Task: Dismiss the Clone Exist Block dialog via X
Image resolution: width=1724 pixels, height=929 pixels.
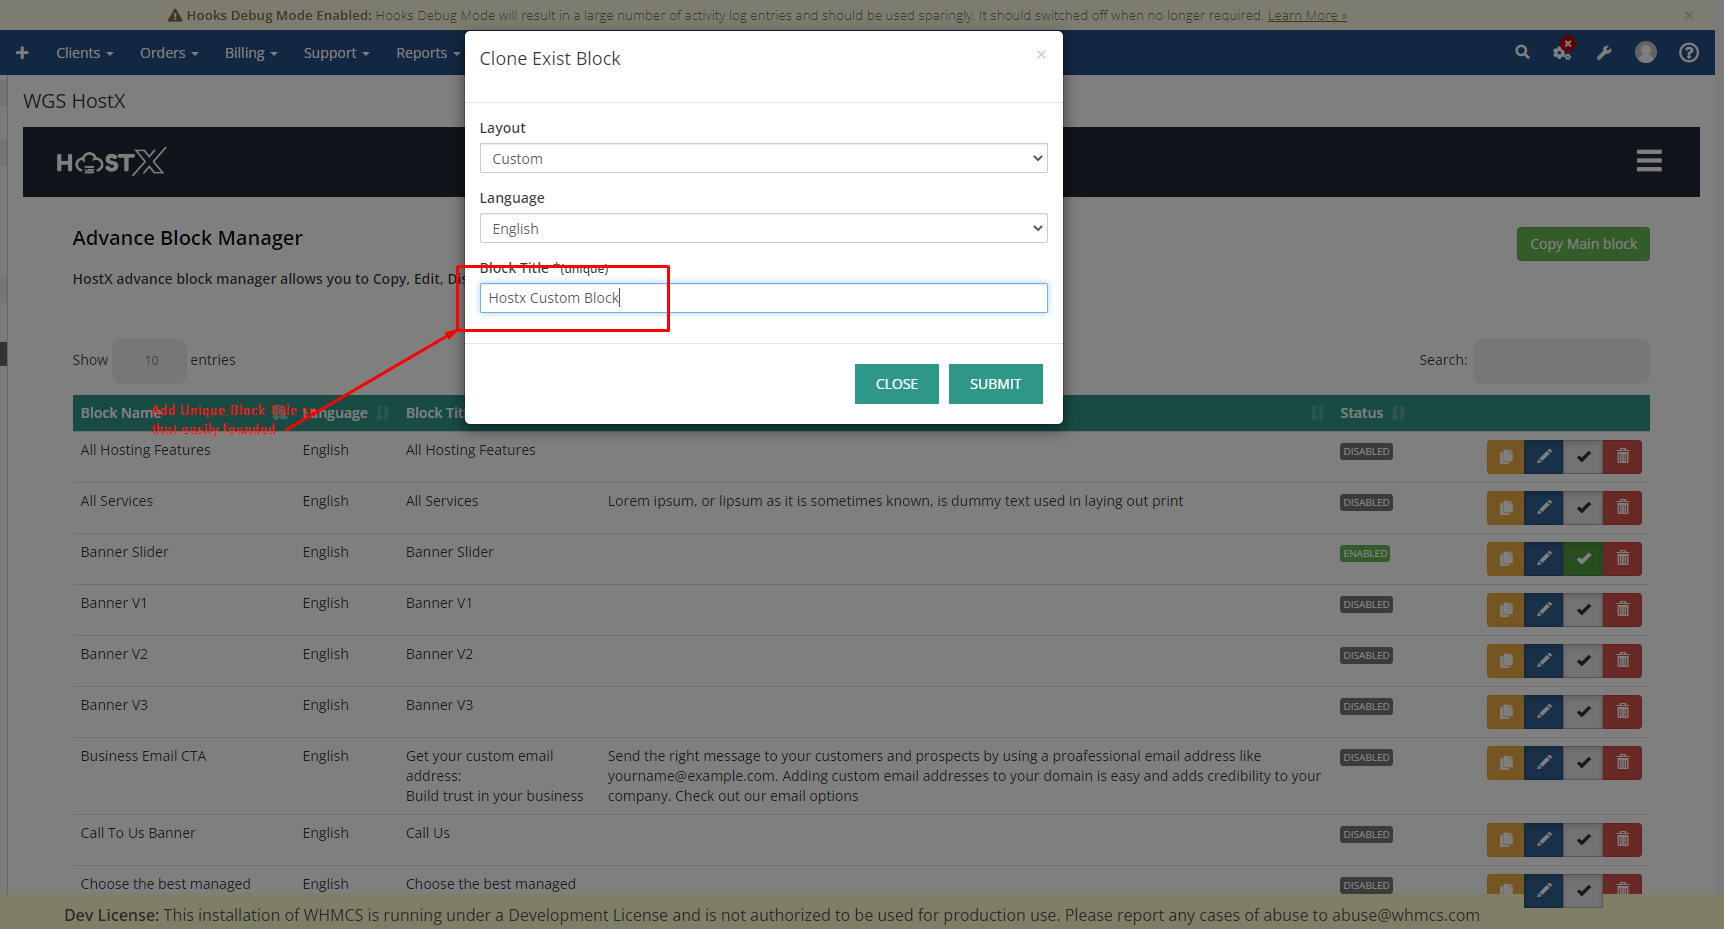Action: (1041, 55)
